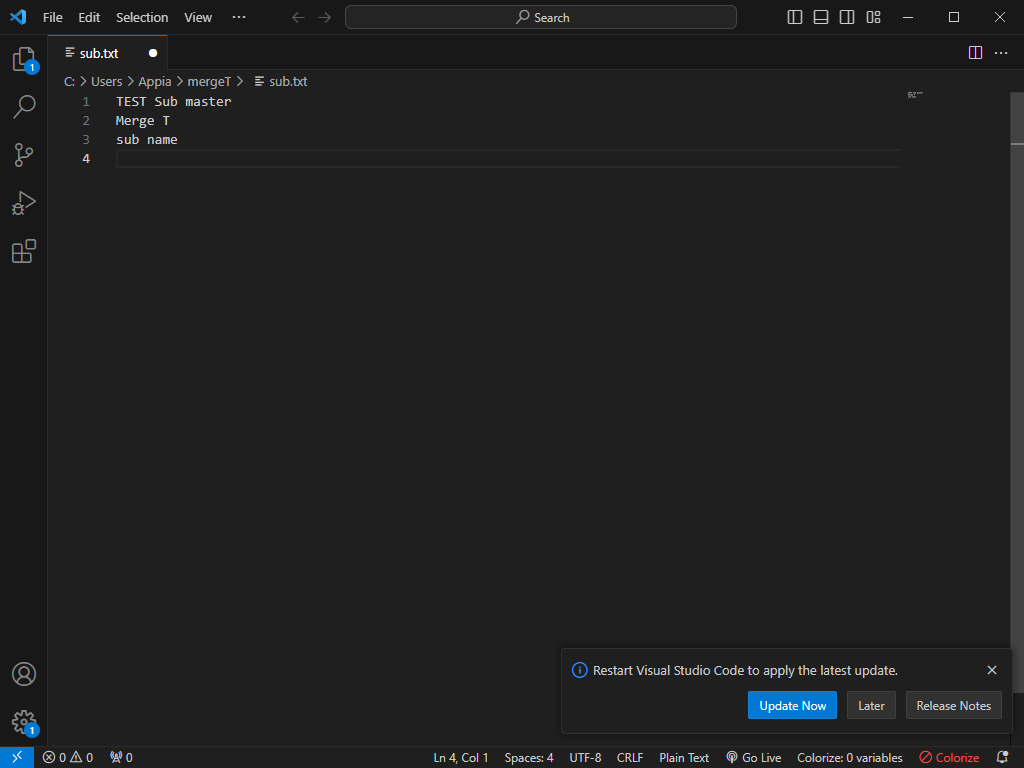This screenshot has width=1024, height=768.
Task: Close the update notification
Action: 992,670
